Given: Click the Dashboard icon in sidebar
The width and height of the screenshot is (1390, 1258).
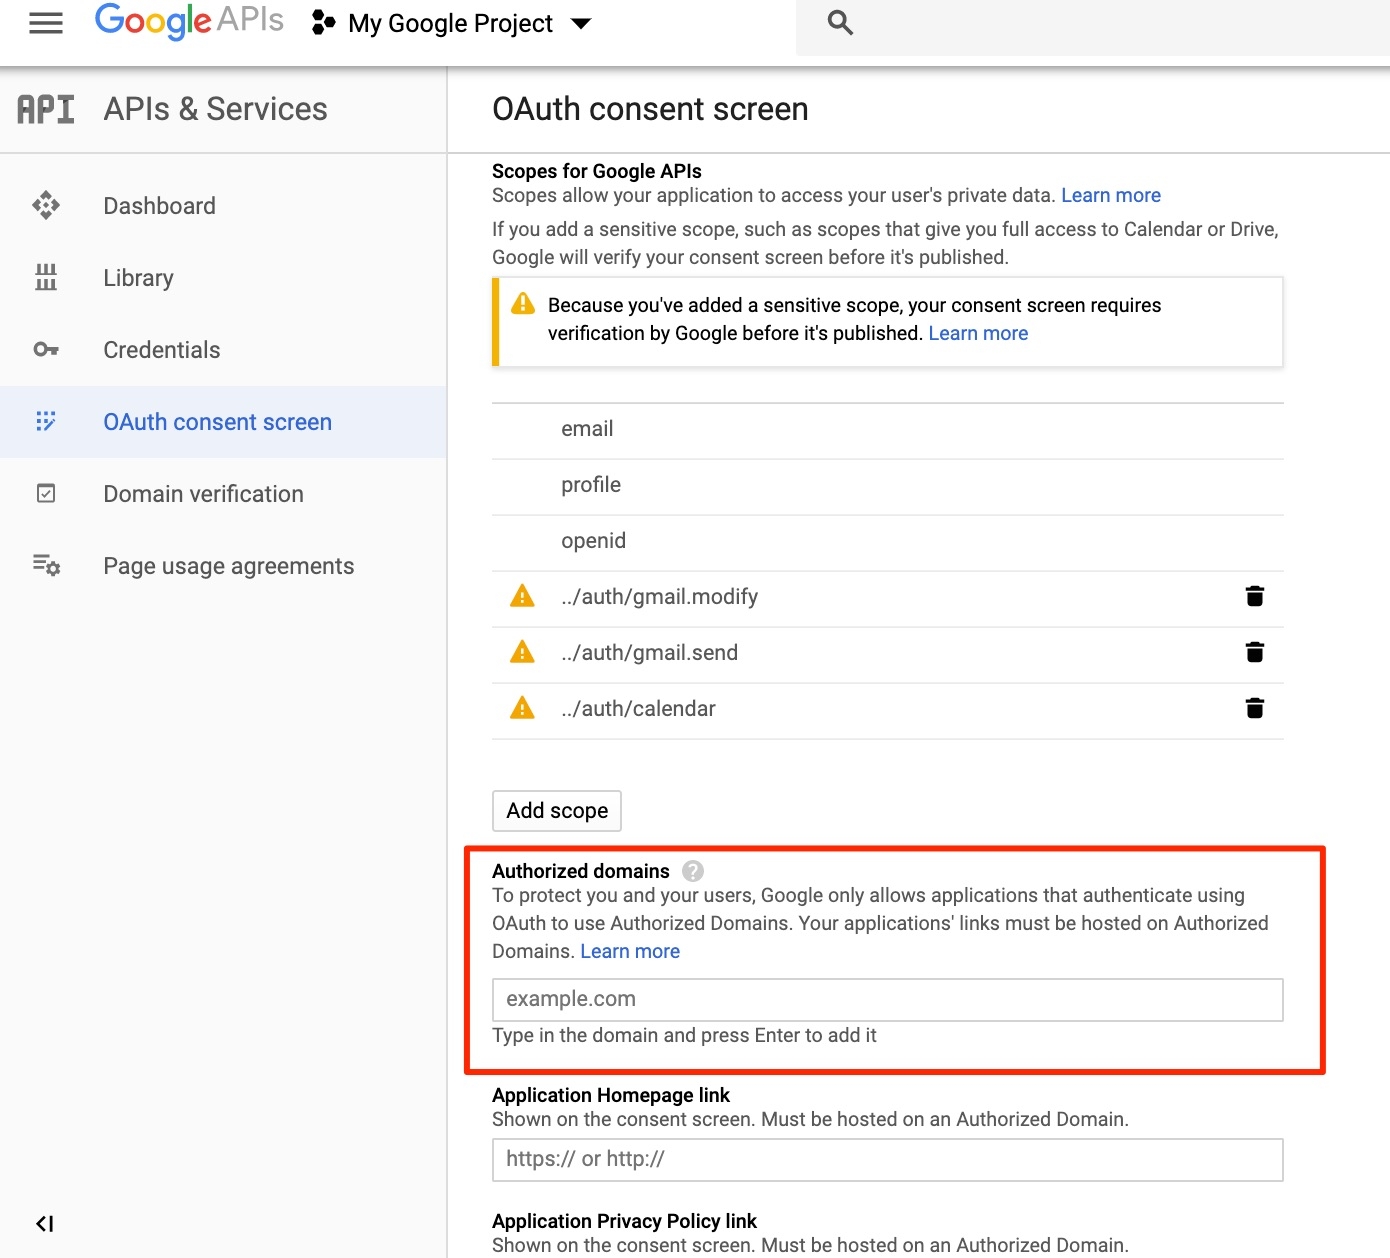Looking at the screenshot, I should [x=46, y=206].
